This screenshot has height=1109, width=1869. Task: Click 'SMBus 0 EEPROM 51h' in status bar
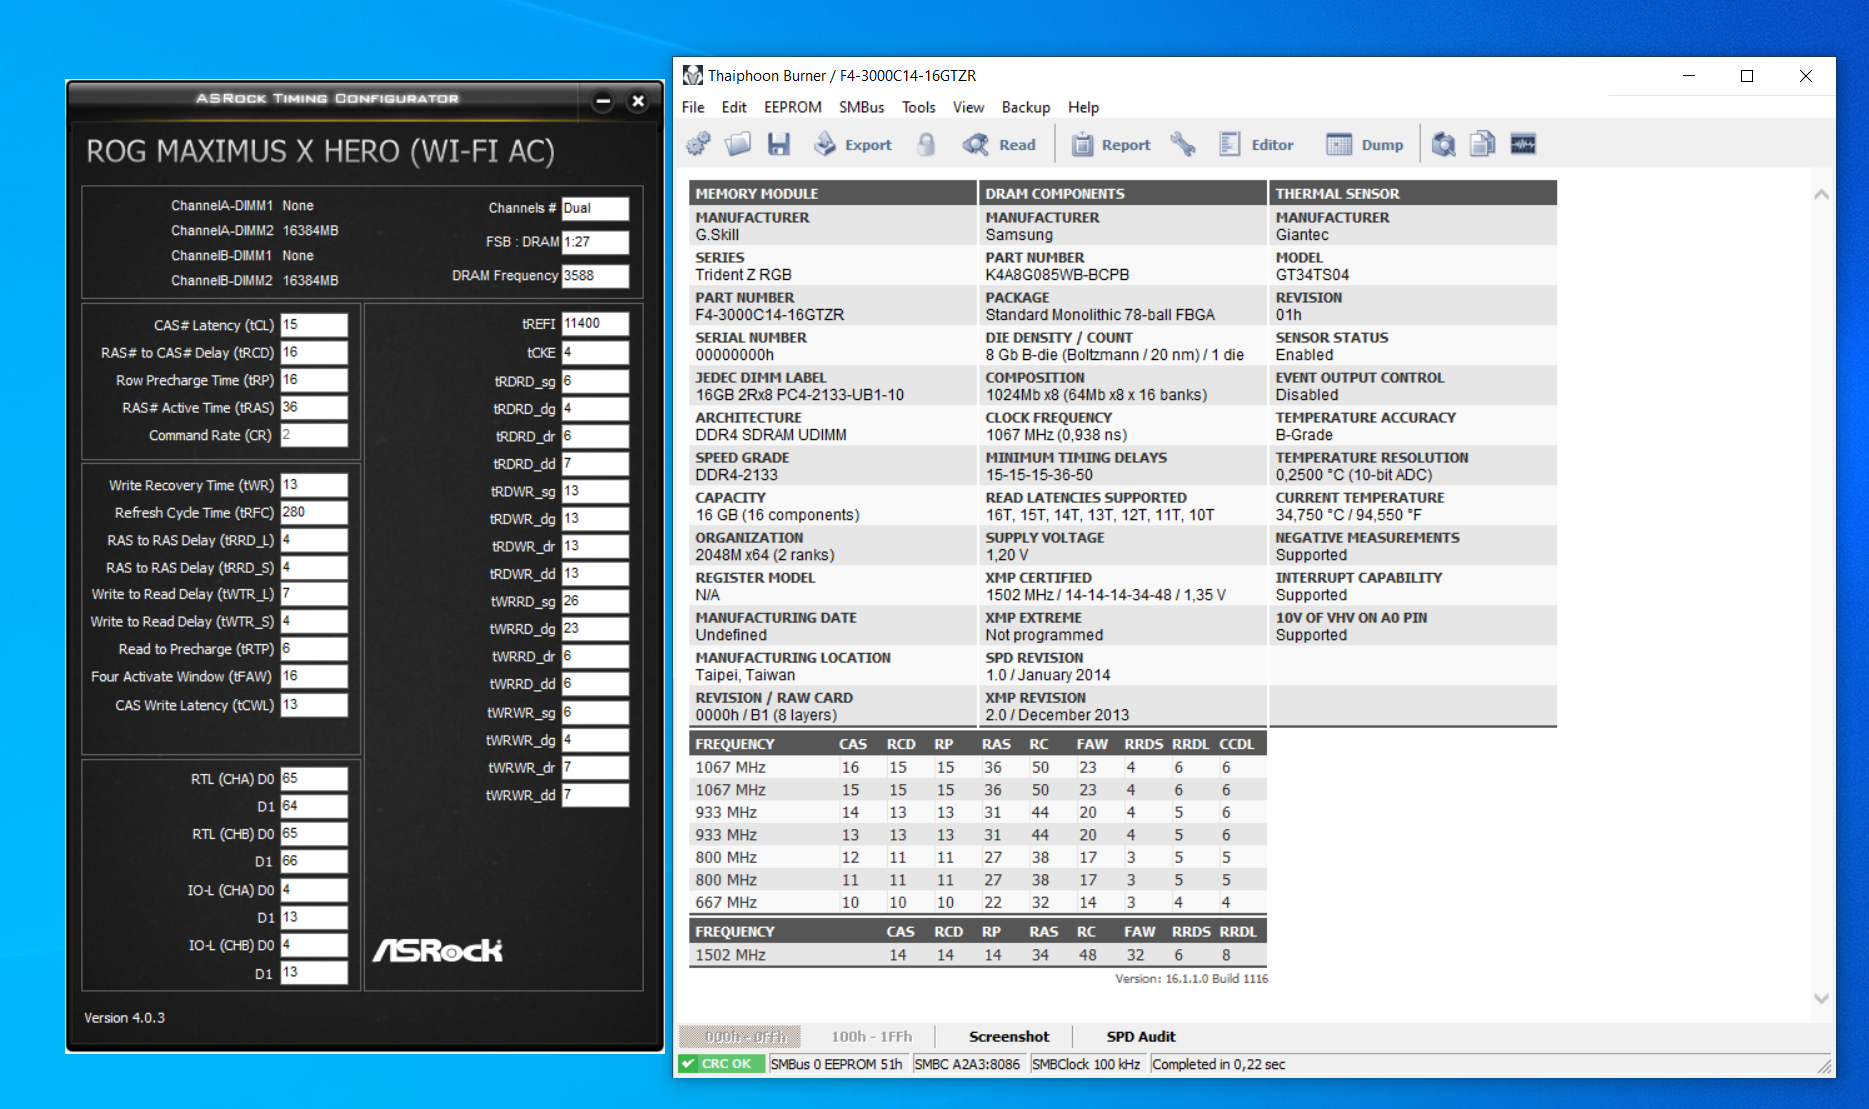(x=836, y=1064)
